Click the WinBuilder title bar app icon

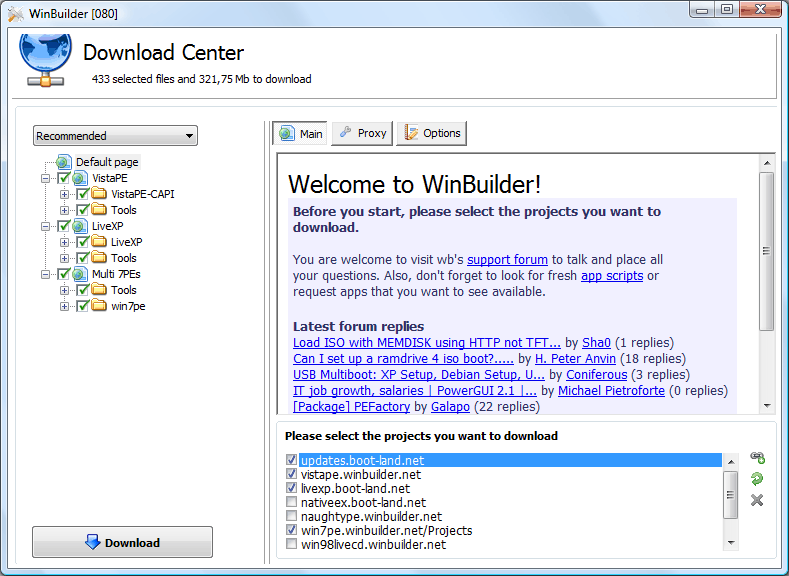[16, 14]
